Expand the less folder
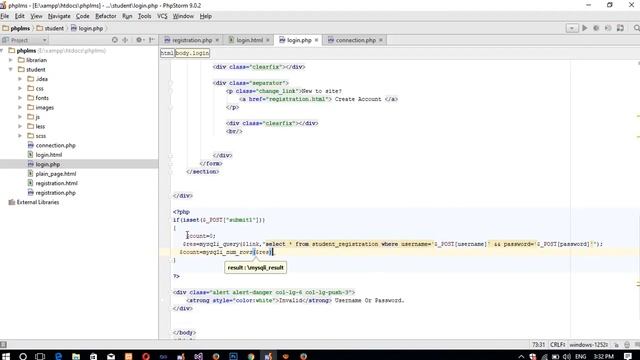 coord(20,126)
